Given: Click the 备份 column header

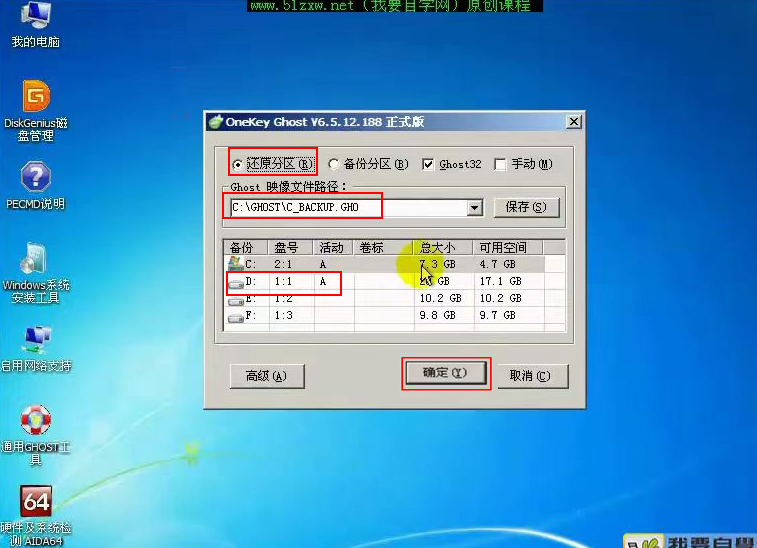Looking at the screenshot, I should click(246, 248).
